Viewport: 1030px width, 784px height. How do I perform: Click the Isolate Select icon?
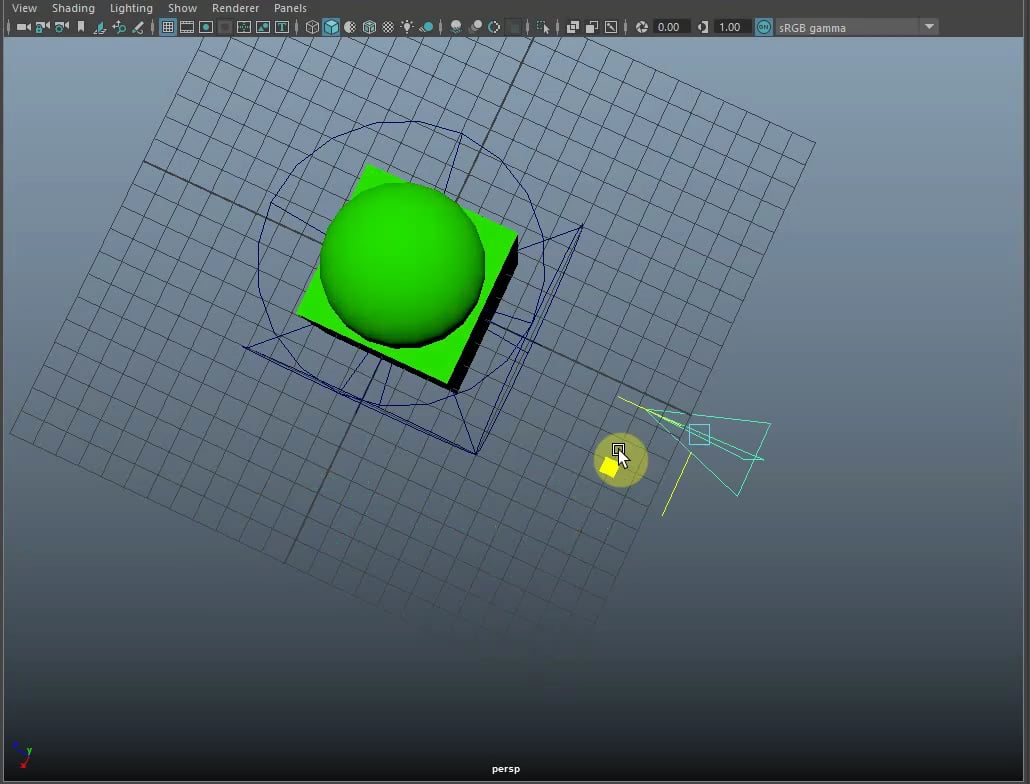(x=543, y=27)
